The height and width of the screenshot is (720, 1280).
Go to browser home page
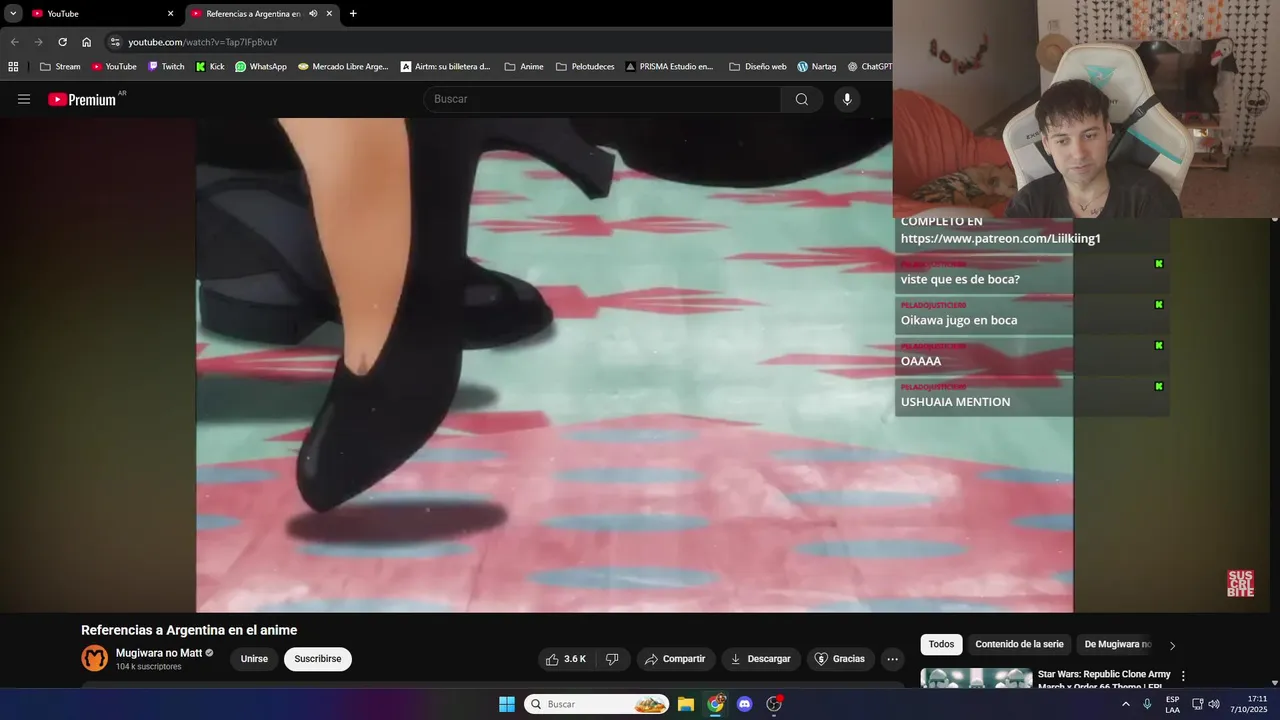86,42
